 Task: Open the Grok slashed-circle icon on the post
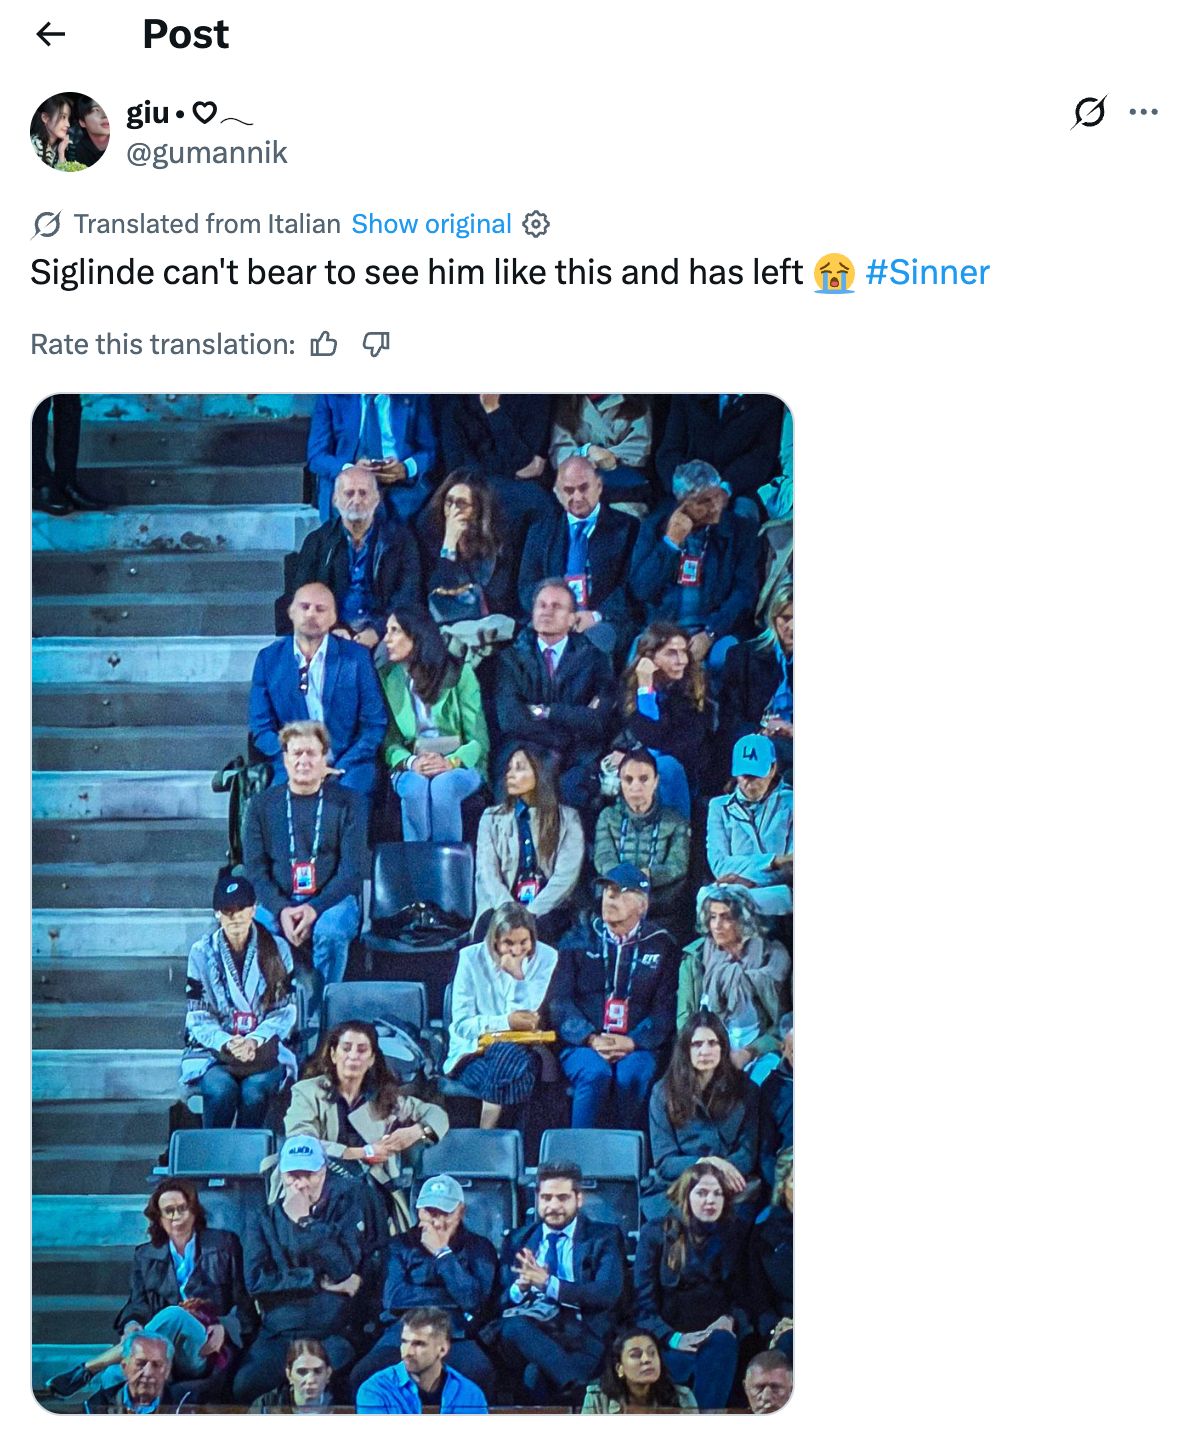tap(1089, 112)
